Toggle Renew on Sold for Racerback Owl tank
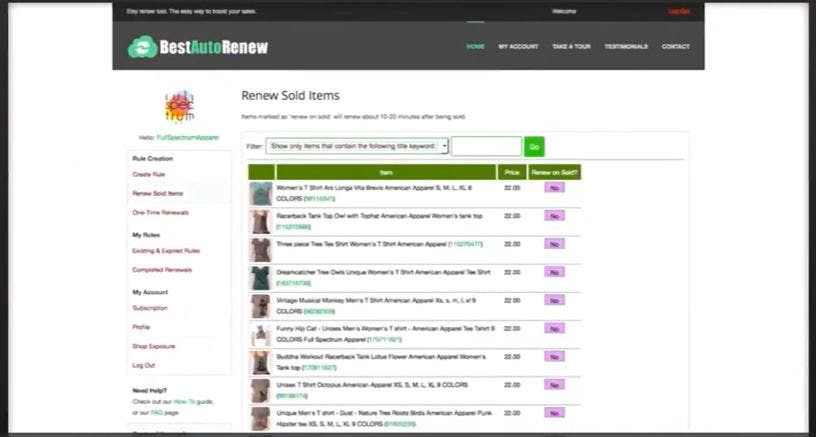Screen dimensions: 816x437 tap(554, 216)
